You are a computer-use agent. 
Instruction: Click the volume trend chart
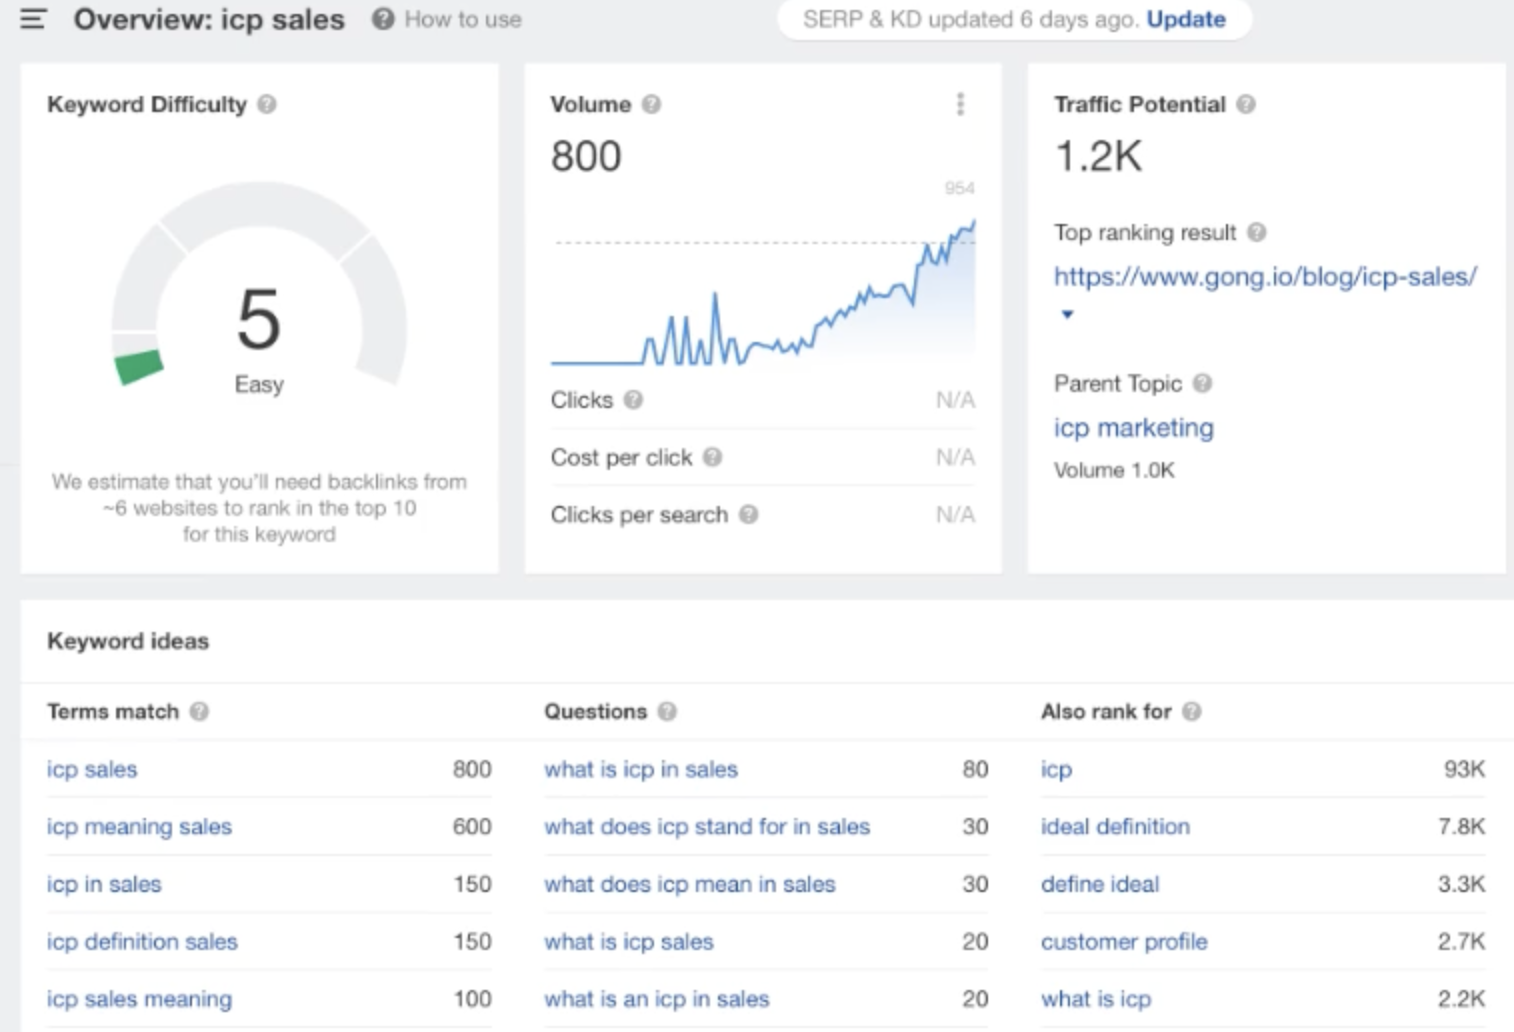(763, 290)
